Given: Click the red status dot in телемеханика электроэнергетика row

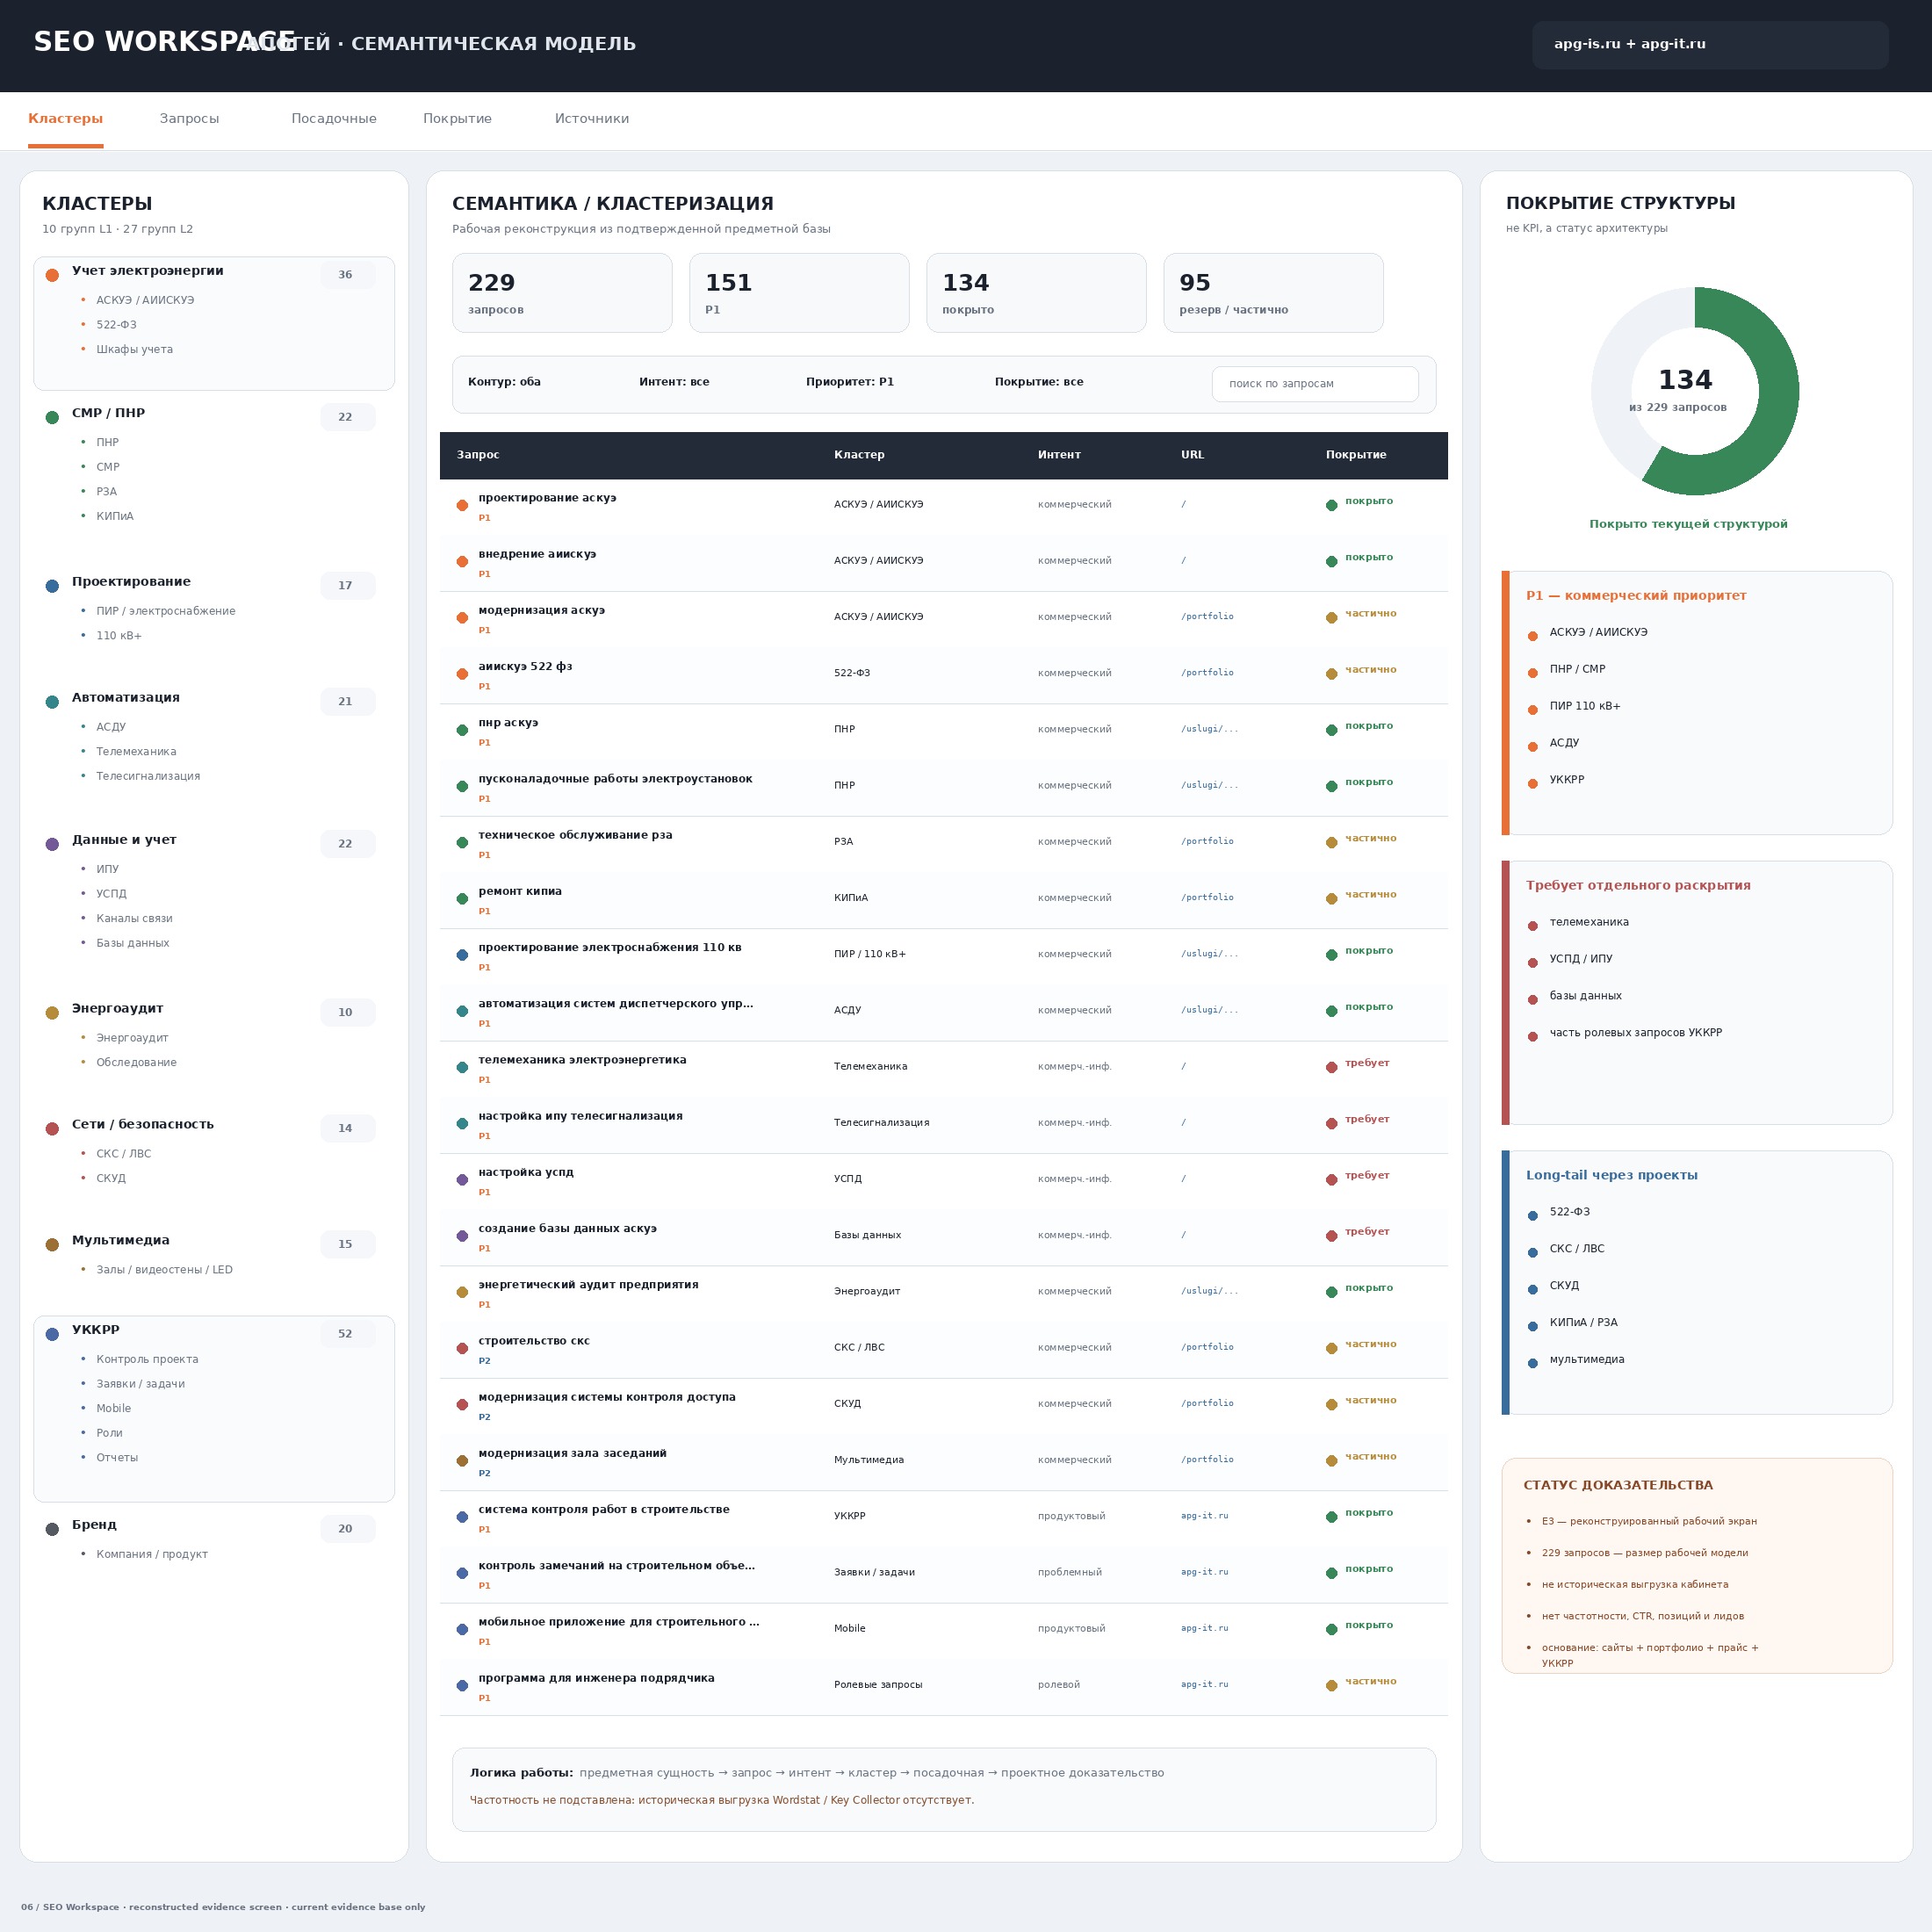Looking at the screenshot, I should (x=1331, y=1067).
